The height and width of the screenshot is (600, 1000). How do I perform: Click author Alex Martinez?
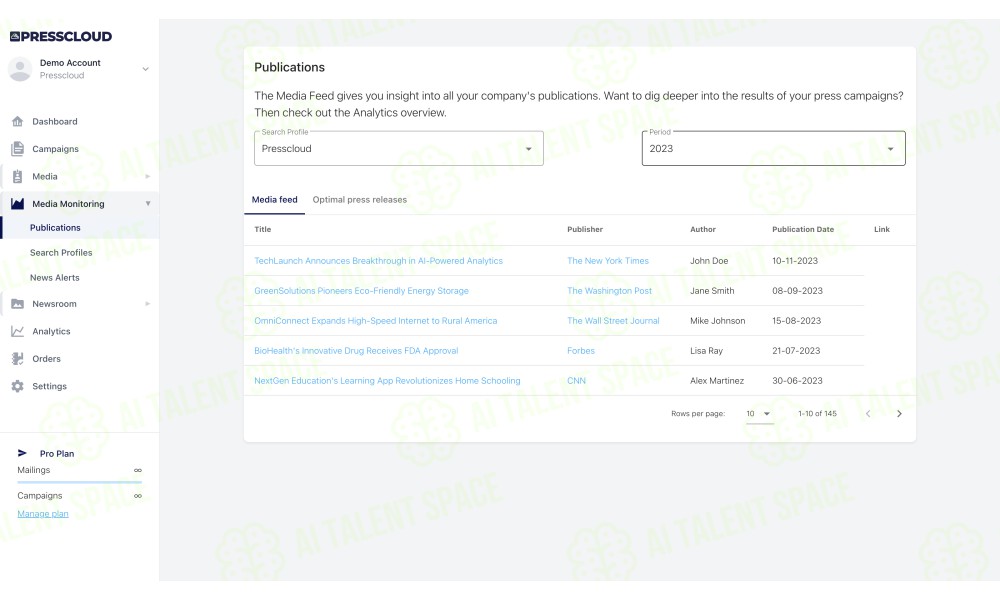pyautogui.click(x=717, y=381)
